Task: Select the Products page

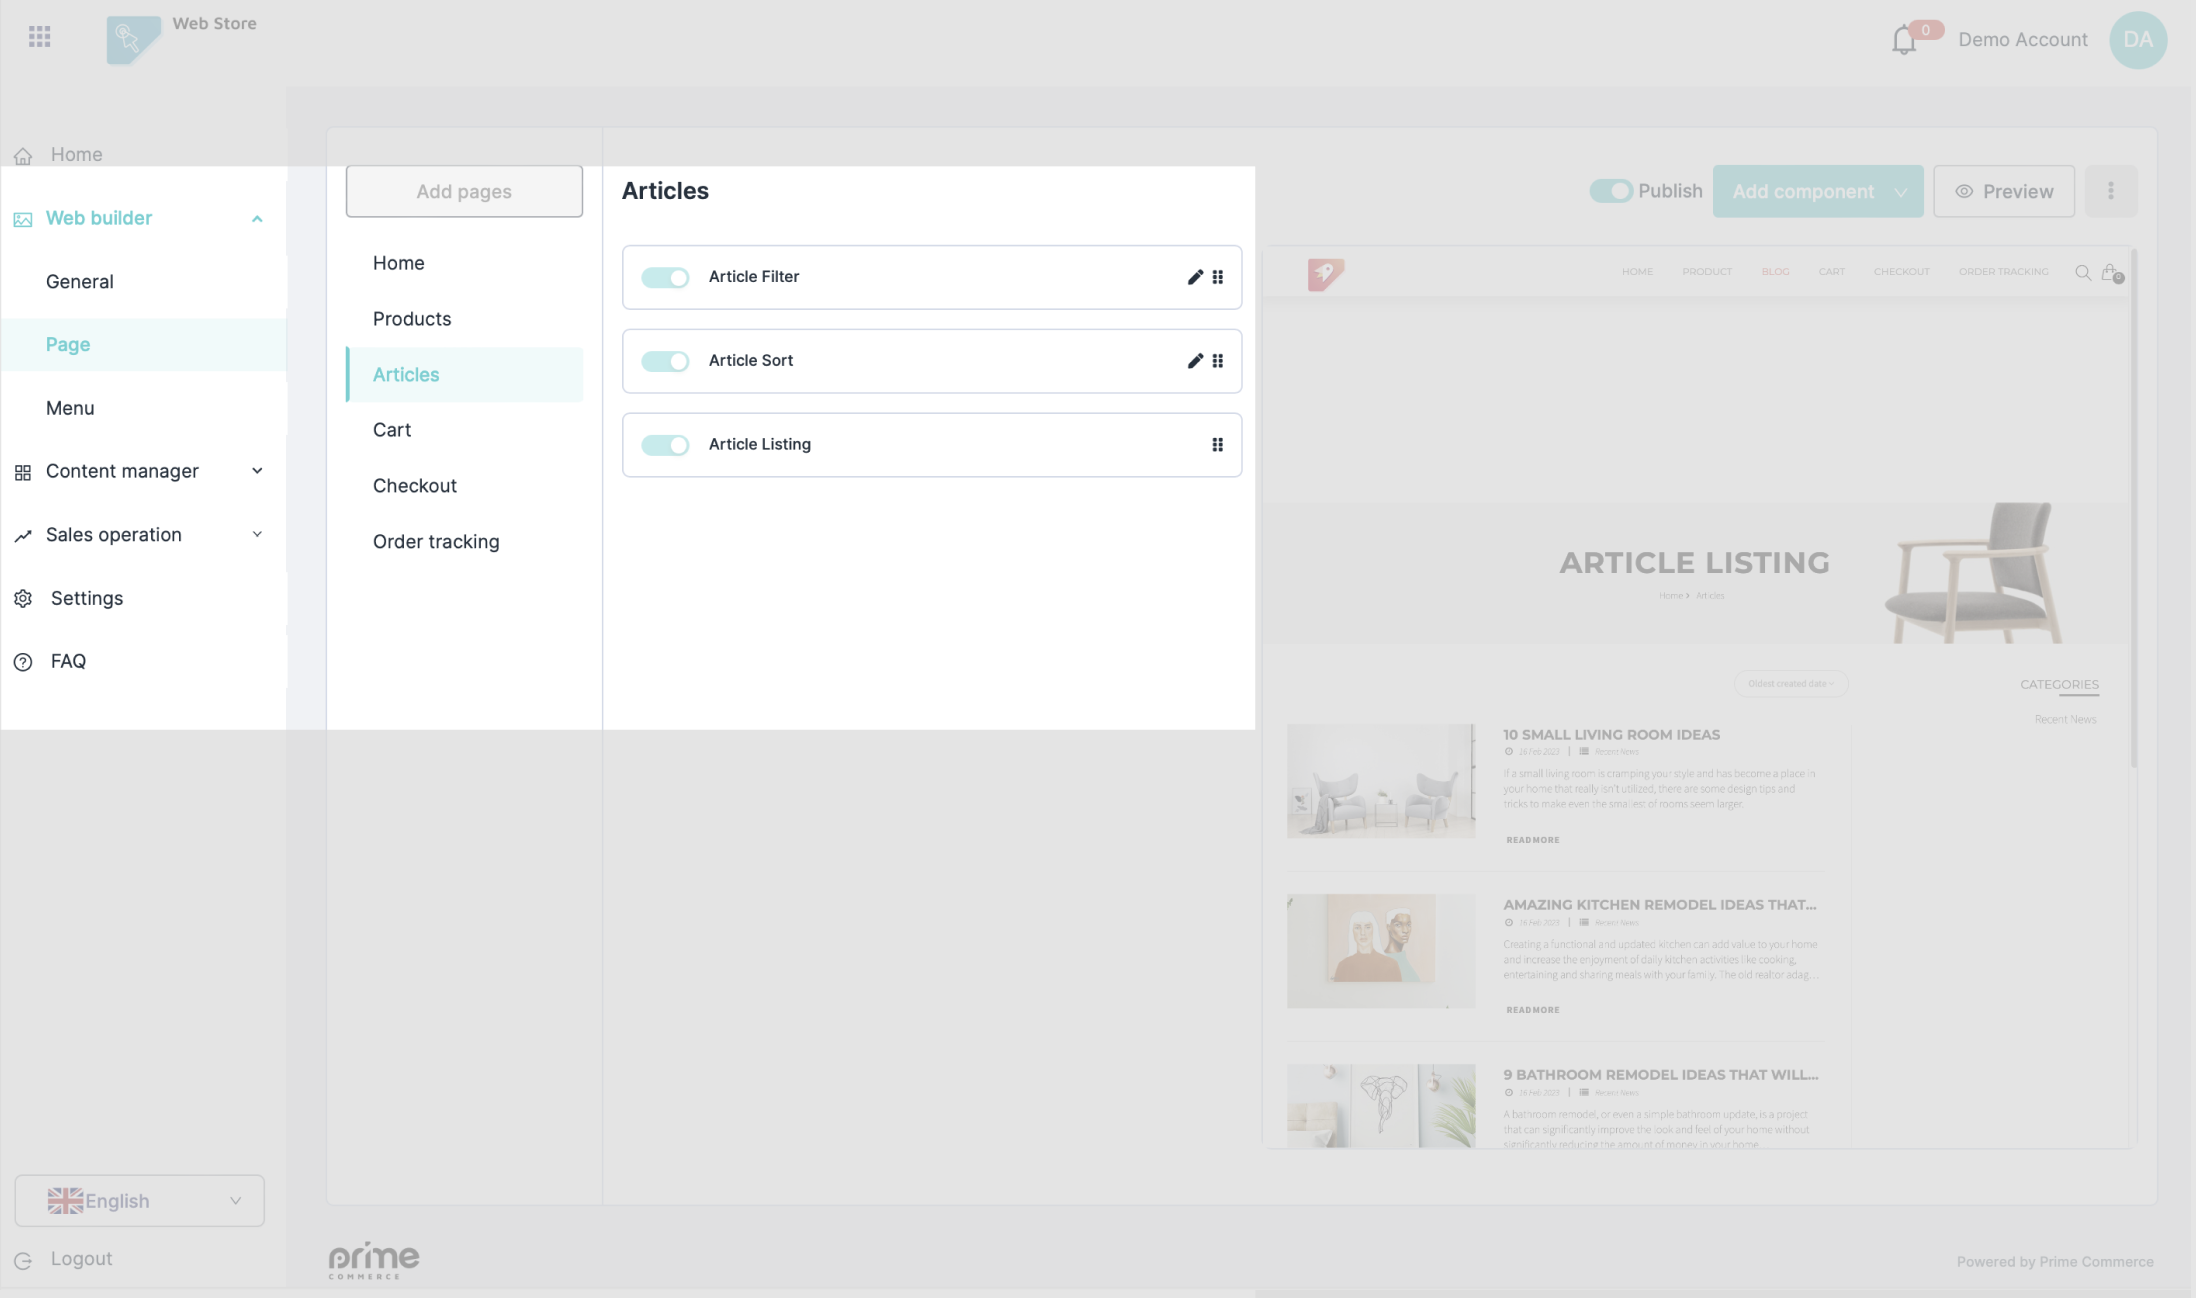Action: pyautogui.click(x=412, y=319)
